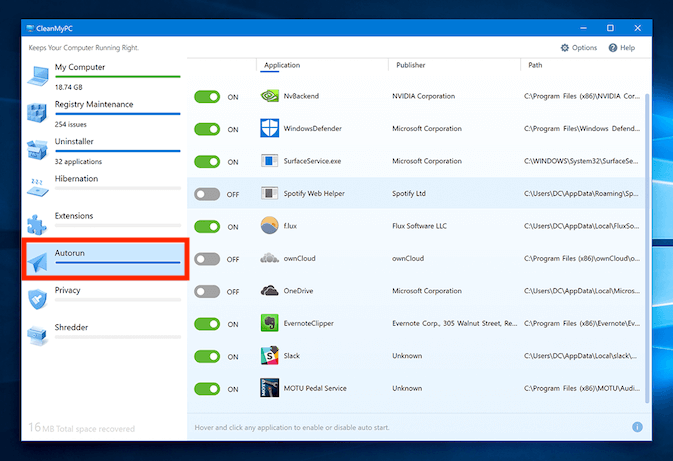Go to the Uninstaller section
Screen dimensions: 673x461
(x=104, y=151)
